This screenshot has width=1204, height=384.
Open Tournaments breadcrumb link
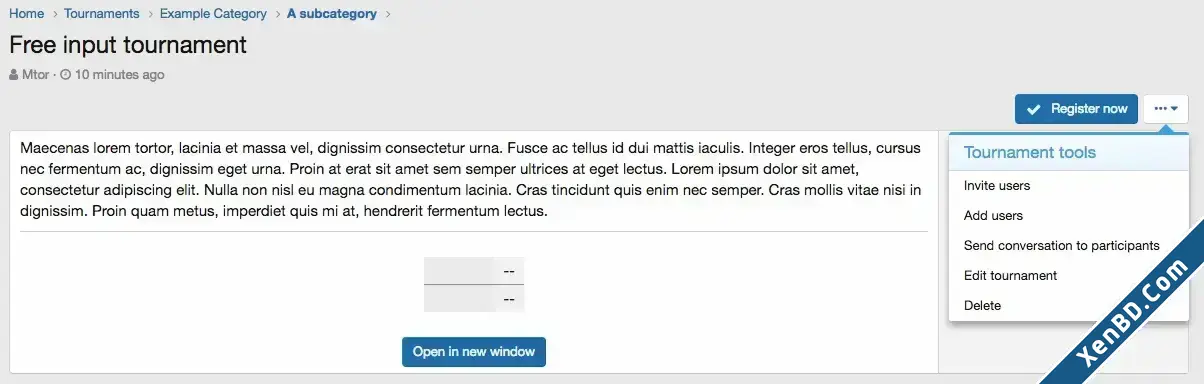click(x=102, y=14)
